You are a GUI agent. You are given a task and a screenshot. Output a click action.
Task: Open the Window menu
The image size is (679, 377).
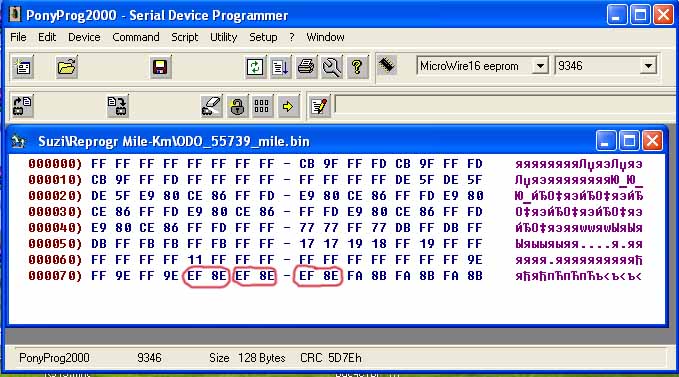coord(325,37)
